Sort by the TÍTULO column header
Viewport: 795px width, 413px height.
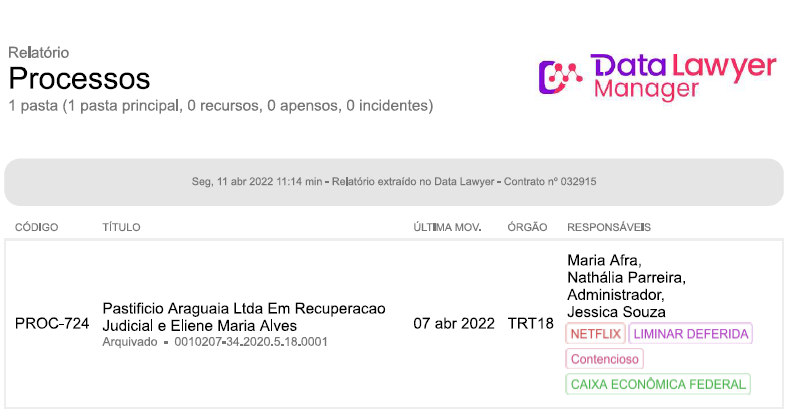point(122,228)
